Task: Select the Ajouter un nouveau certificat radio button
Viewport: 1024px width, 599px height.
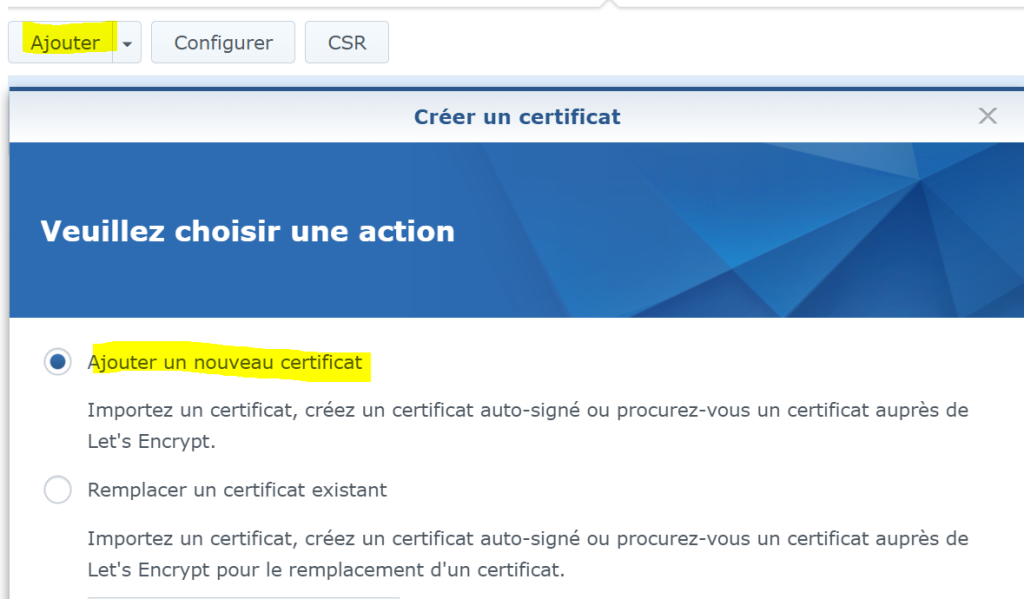Action: tap(58, 362)
